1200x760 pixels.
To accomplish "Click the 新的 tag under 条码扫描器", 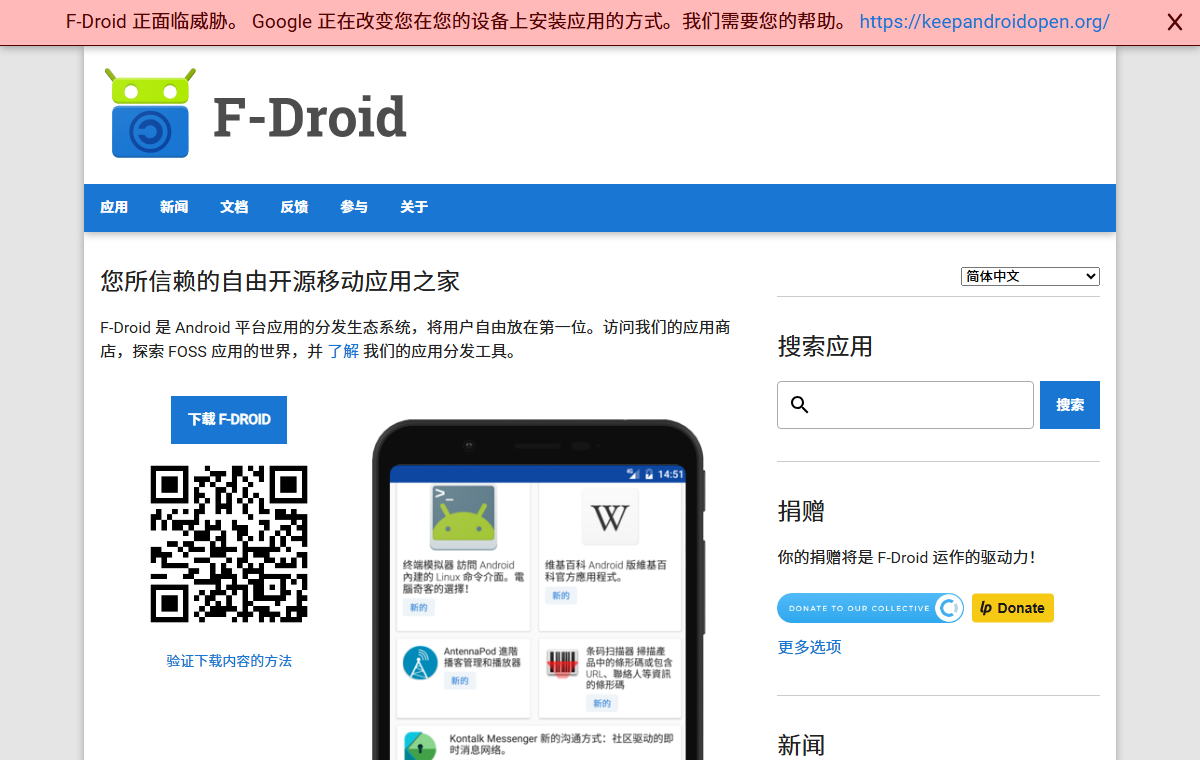I will coord(602,704).
